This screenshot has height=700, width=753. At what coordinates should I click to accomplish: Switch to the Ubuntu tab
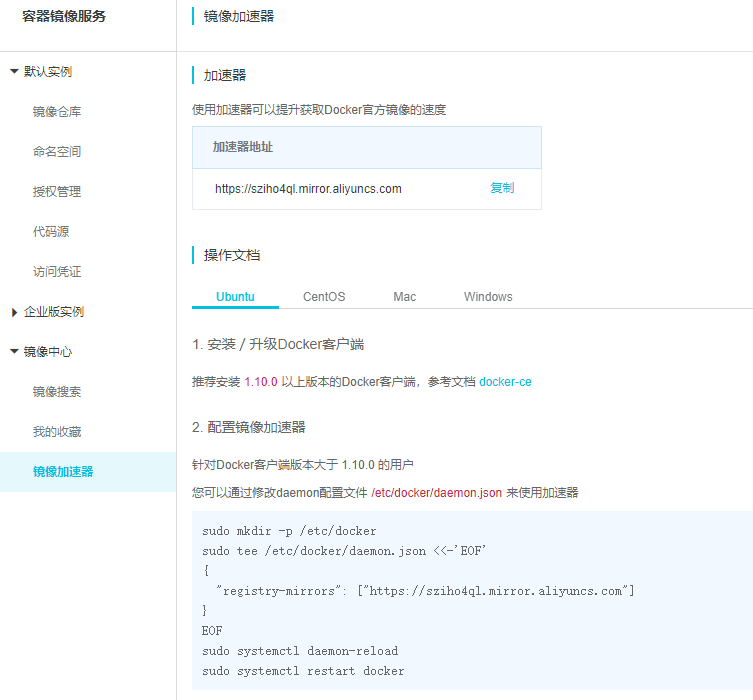point(235,297)
